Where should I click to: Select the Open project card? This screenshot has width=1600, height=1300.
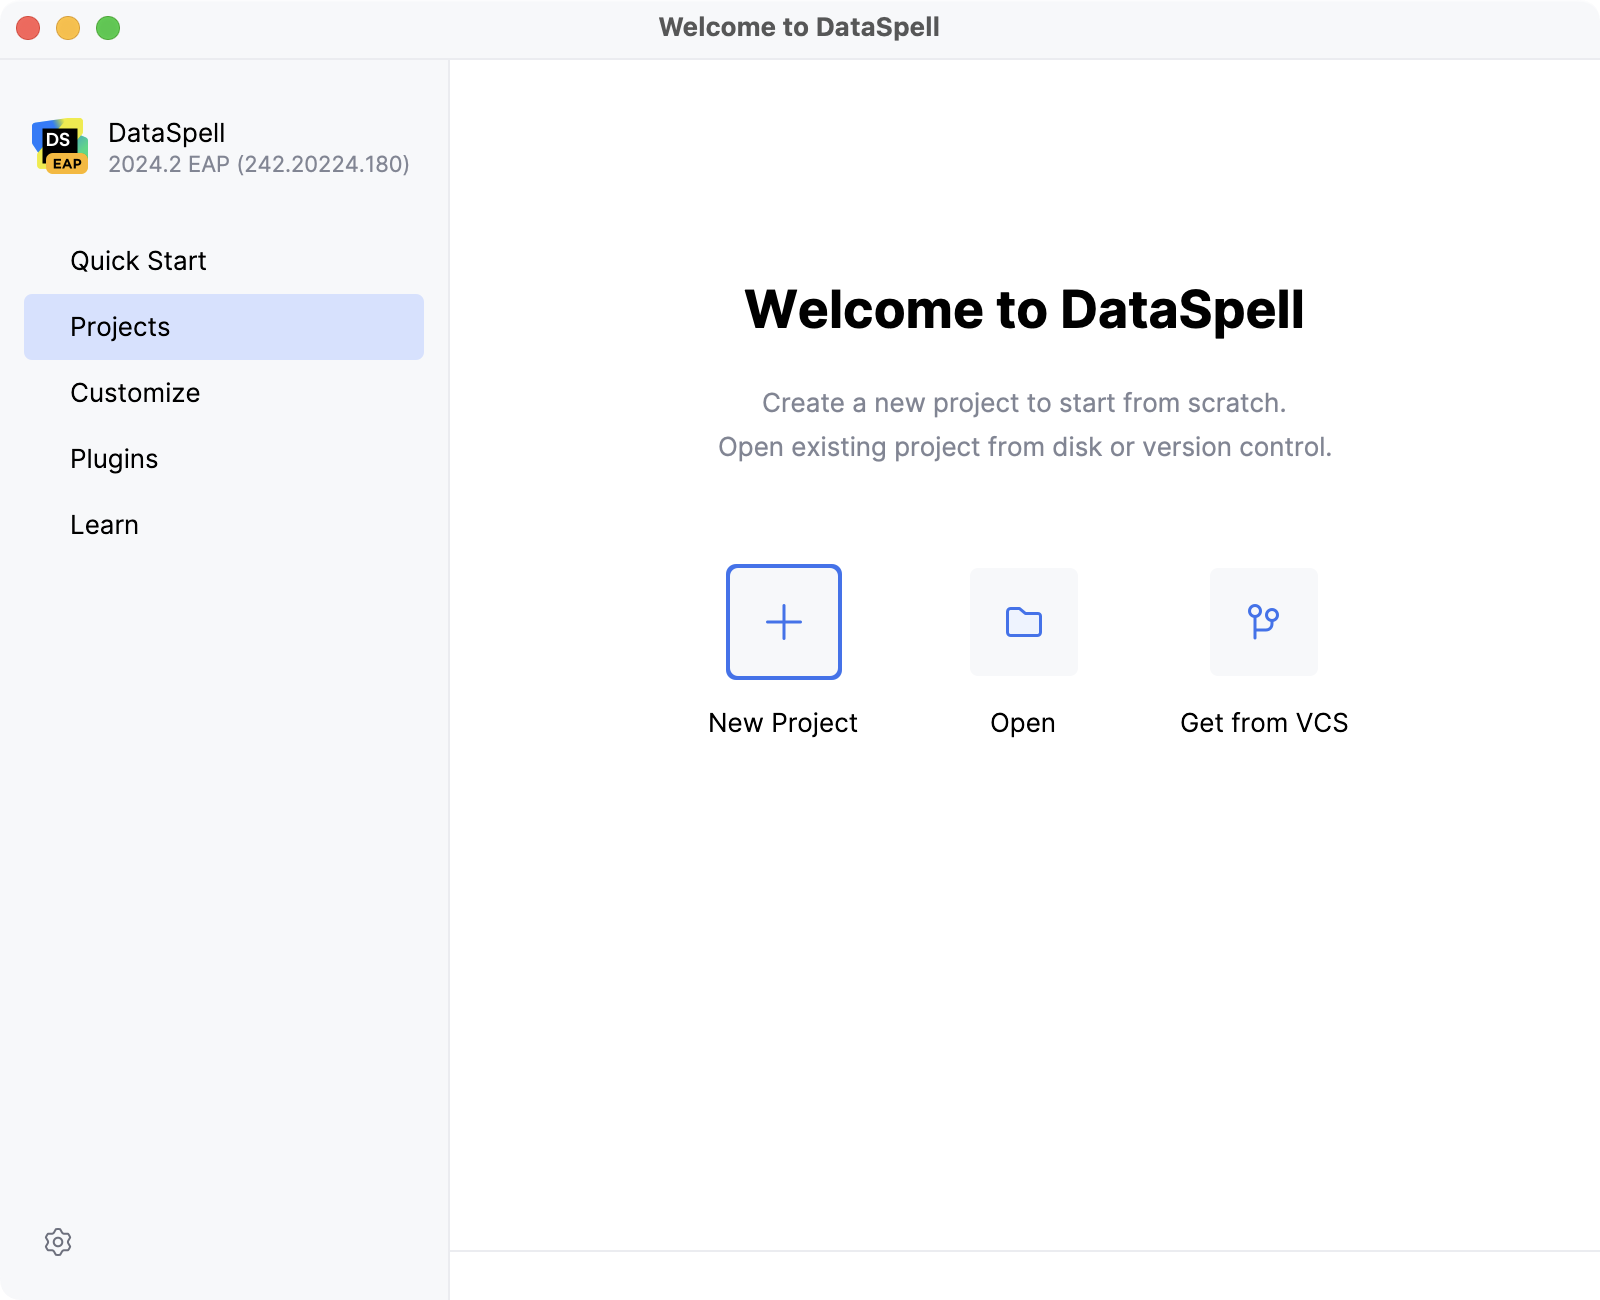pyautogui.click(x=1023, y=621)
